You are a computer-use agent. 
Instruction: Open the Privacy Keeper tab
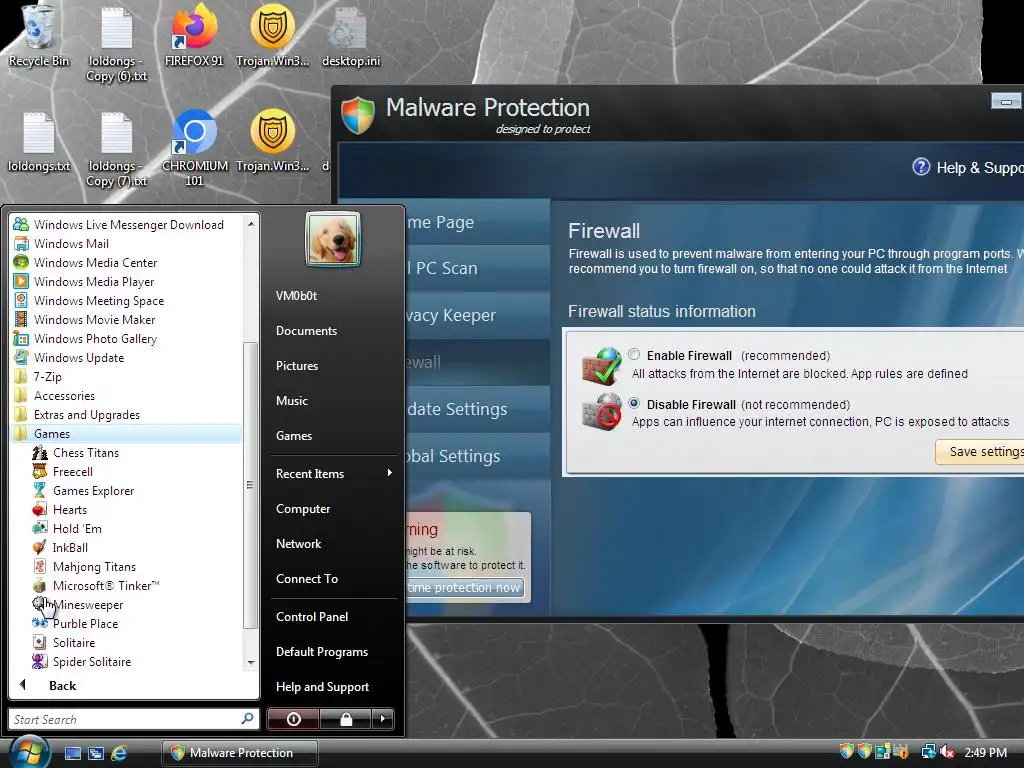[x=477, y=315]
